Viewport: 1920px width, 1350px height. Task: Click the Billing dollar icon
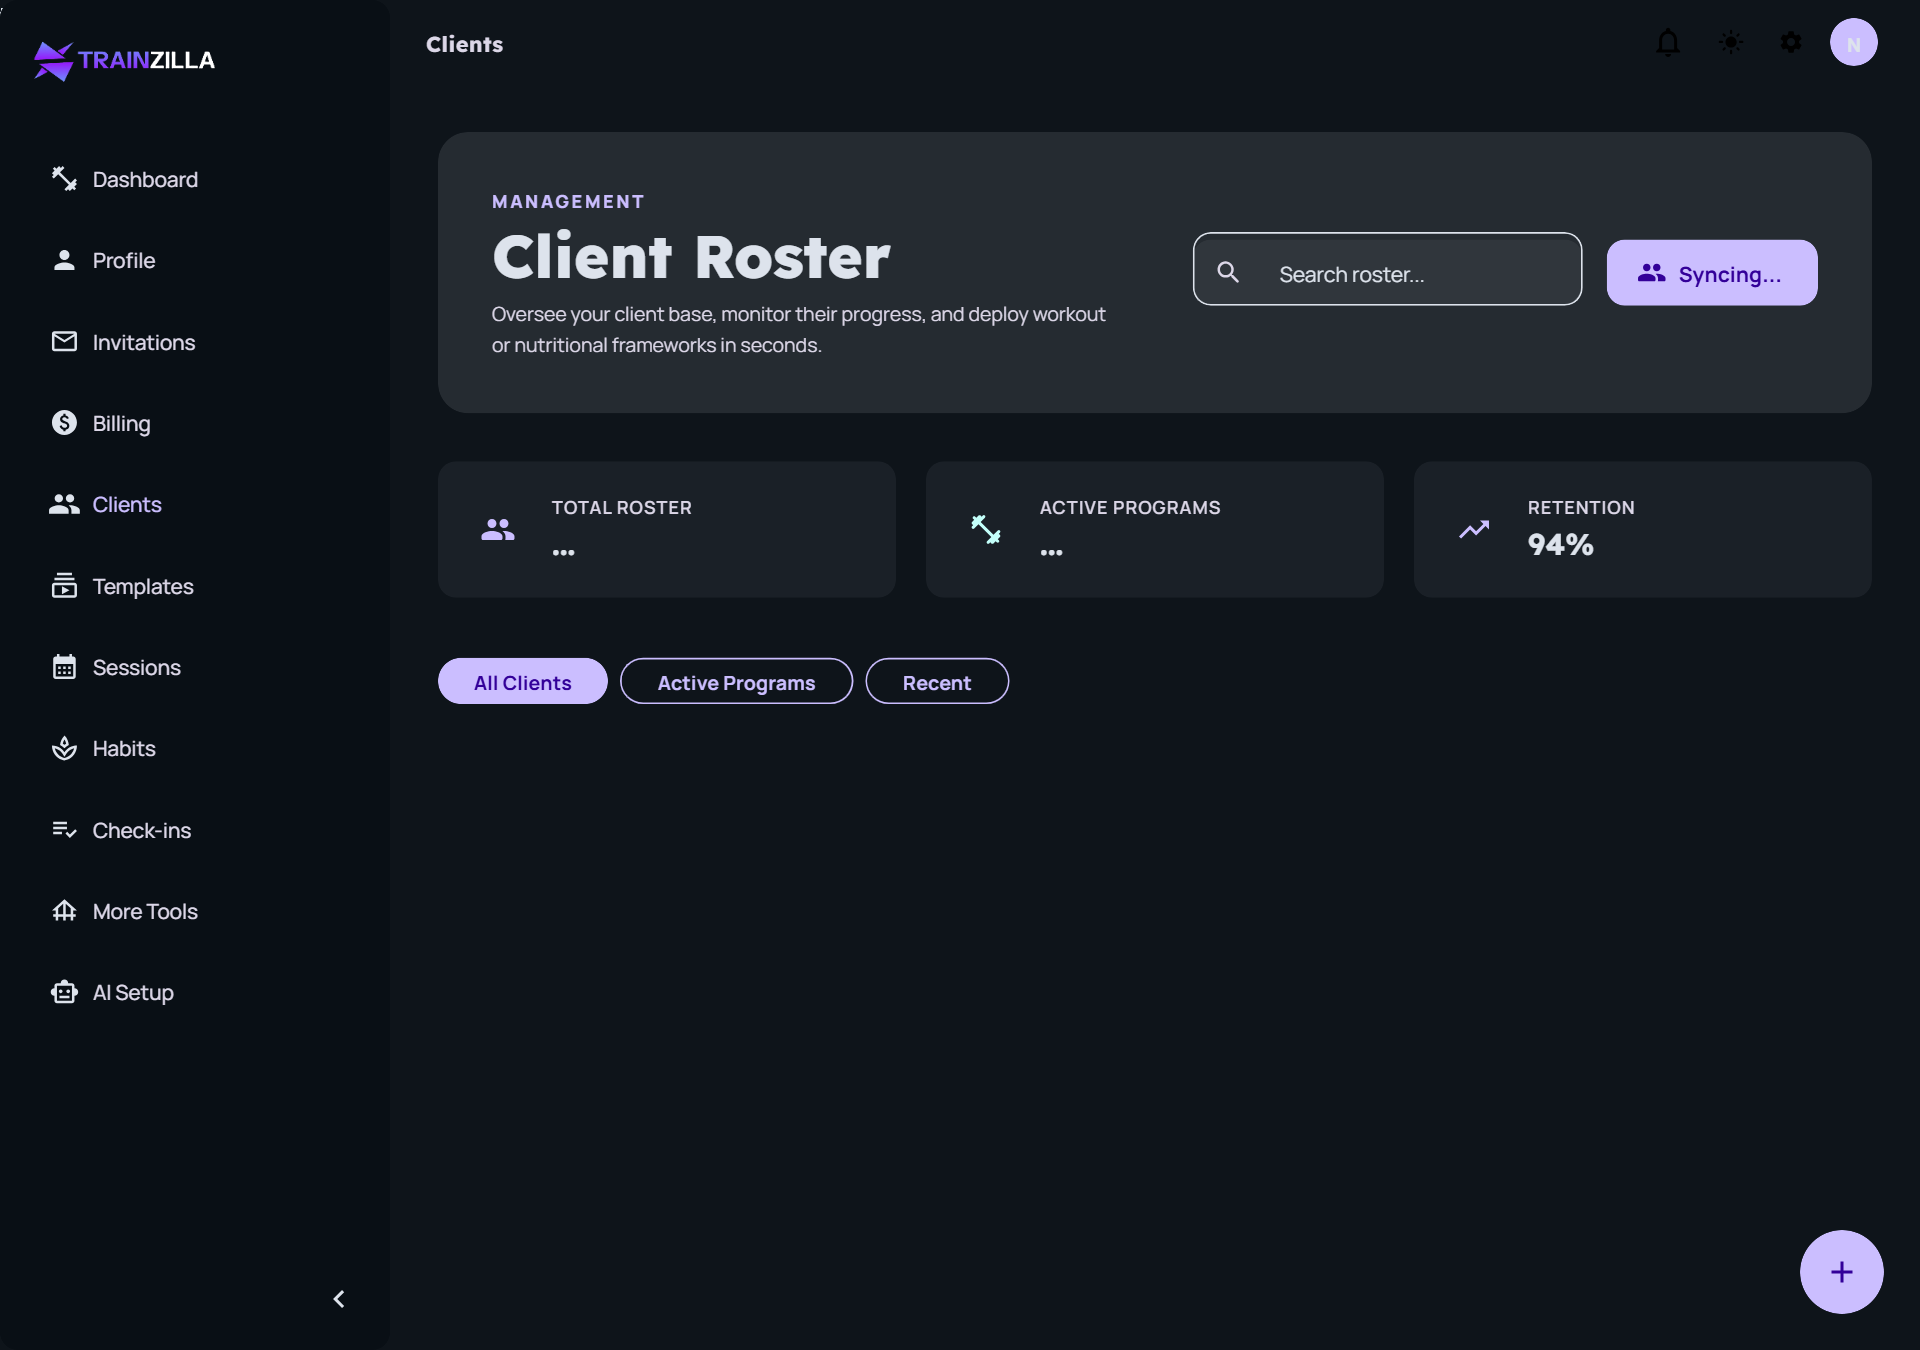click(64, 423)
